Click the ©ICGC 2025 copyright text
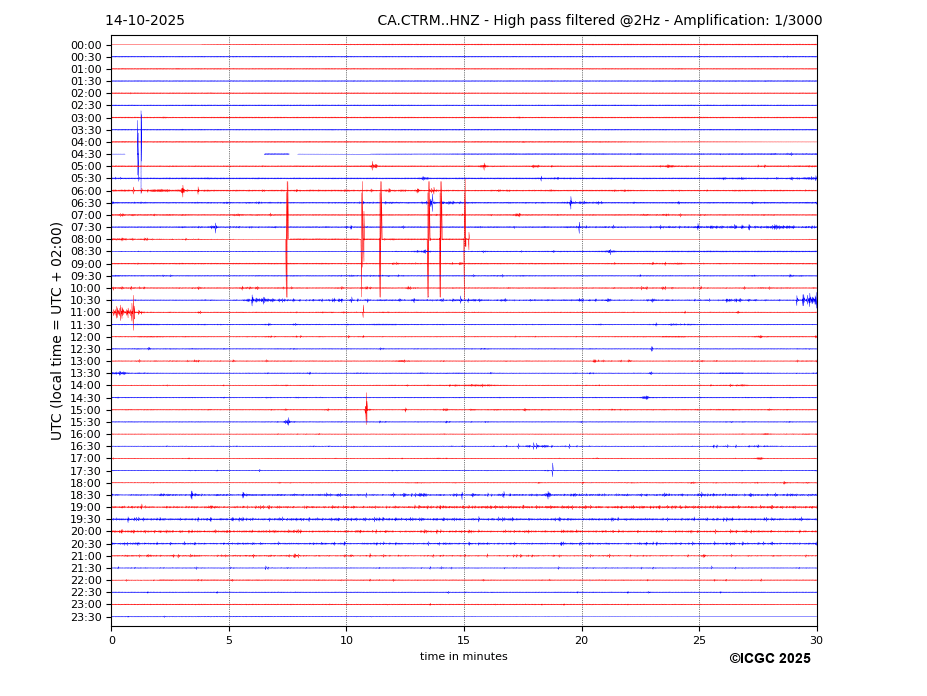This screenshot has height=696, width=927. coord(769,659)
